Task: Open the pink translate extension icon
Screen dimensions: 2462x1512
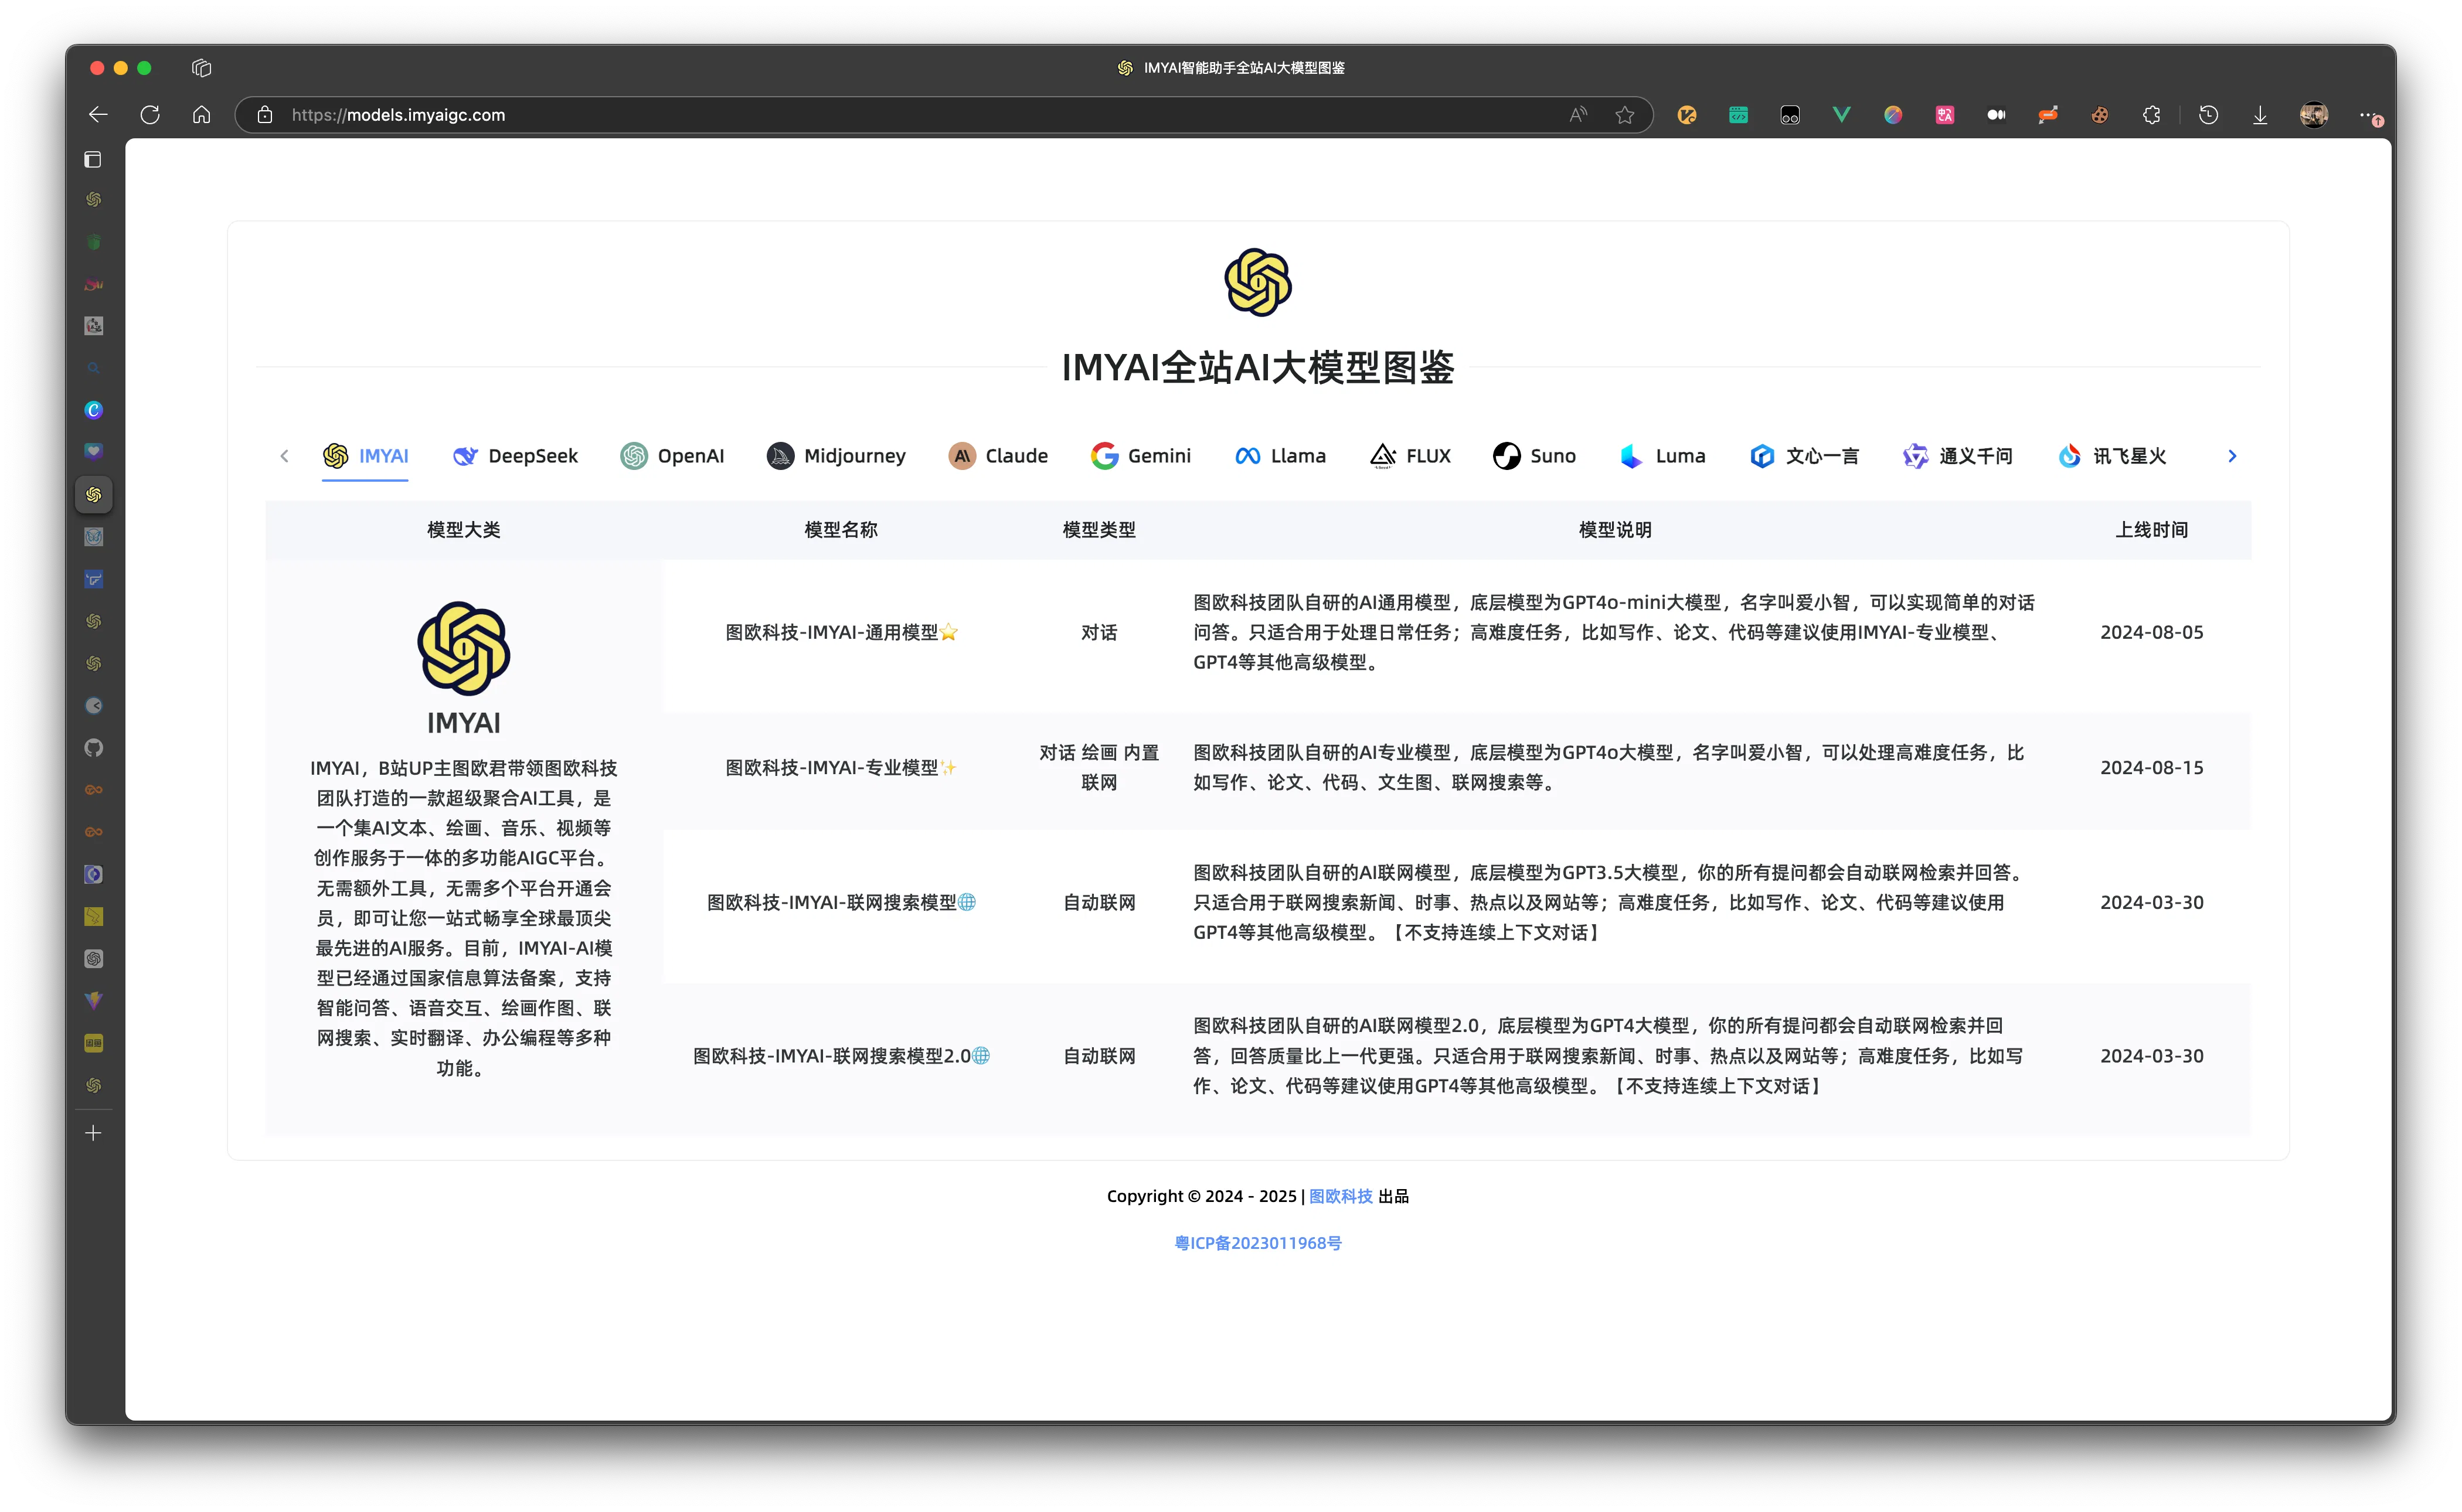Action: tap(1944, 115)
